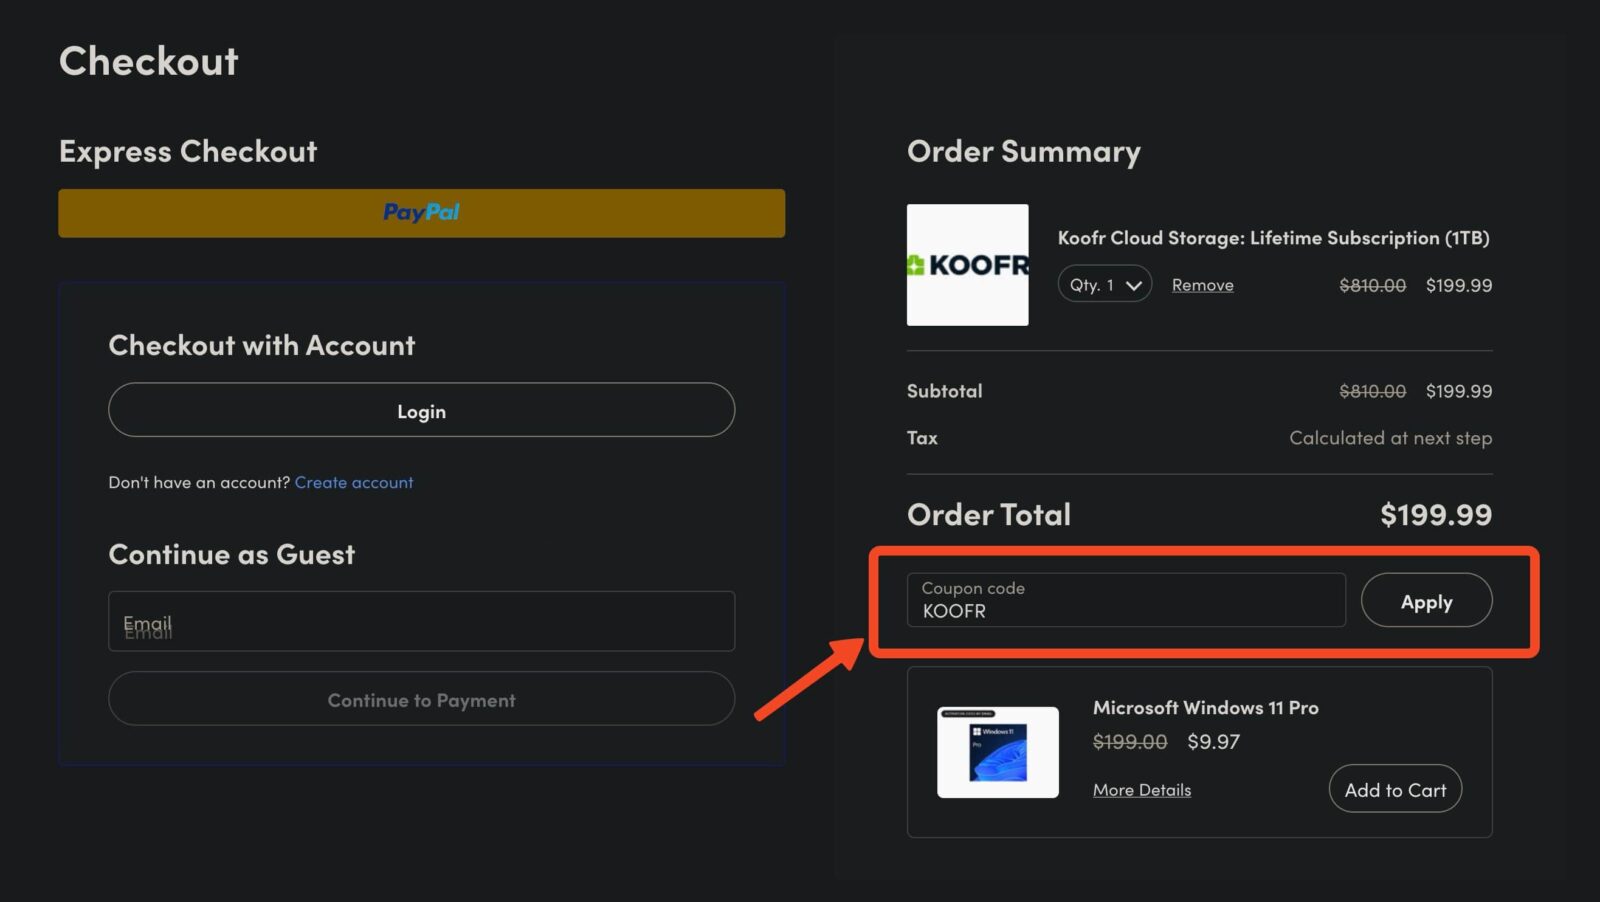Open the Qty. 1 quantity dropdown
The height and width of the screenshot is (902, 1600).
click(x=1104, y=285)
